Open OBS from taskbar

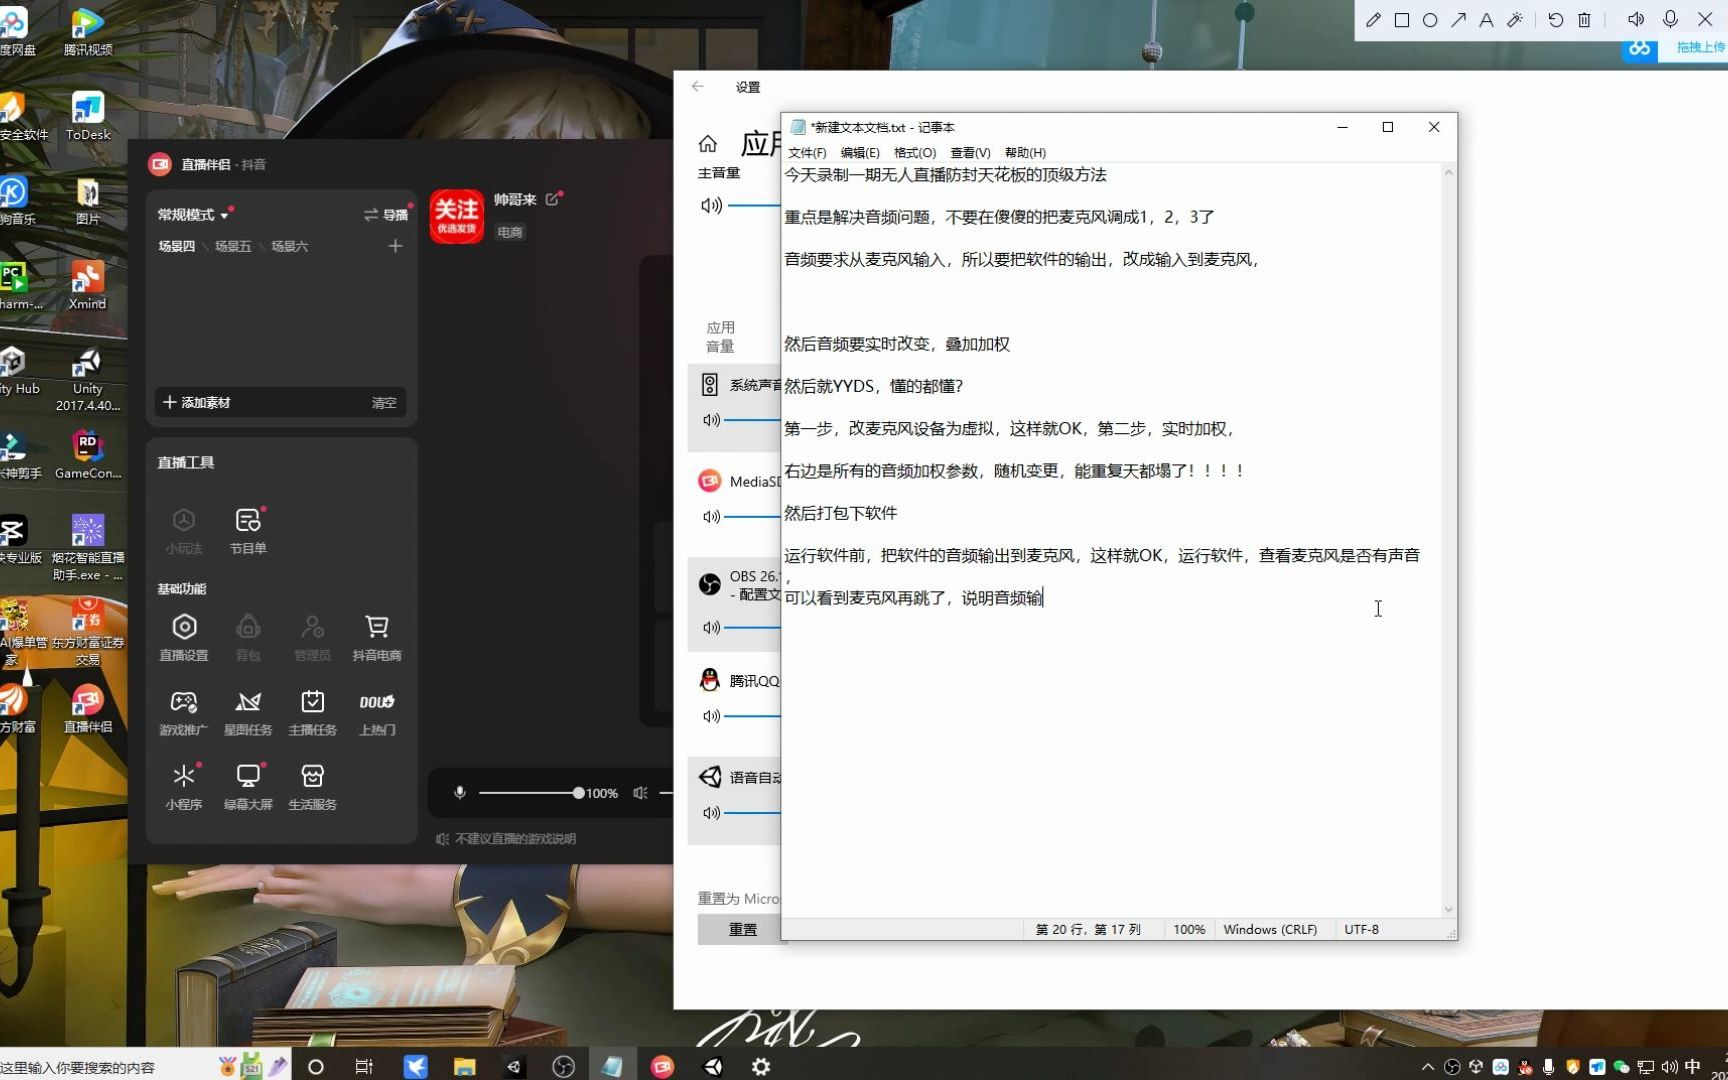pyautogui.click(x=564, y=1067)
